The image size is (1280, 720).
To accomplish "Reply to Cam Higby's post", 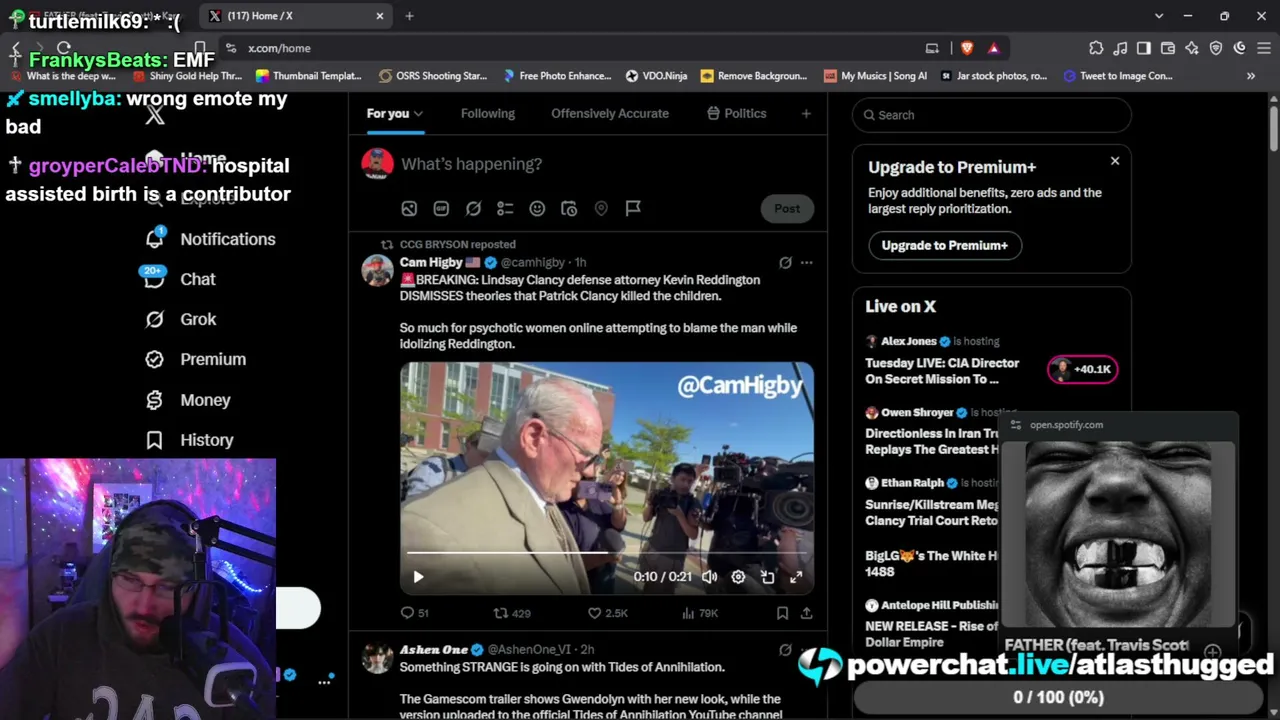I will tap(414, 613).
